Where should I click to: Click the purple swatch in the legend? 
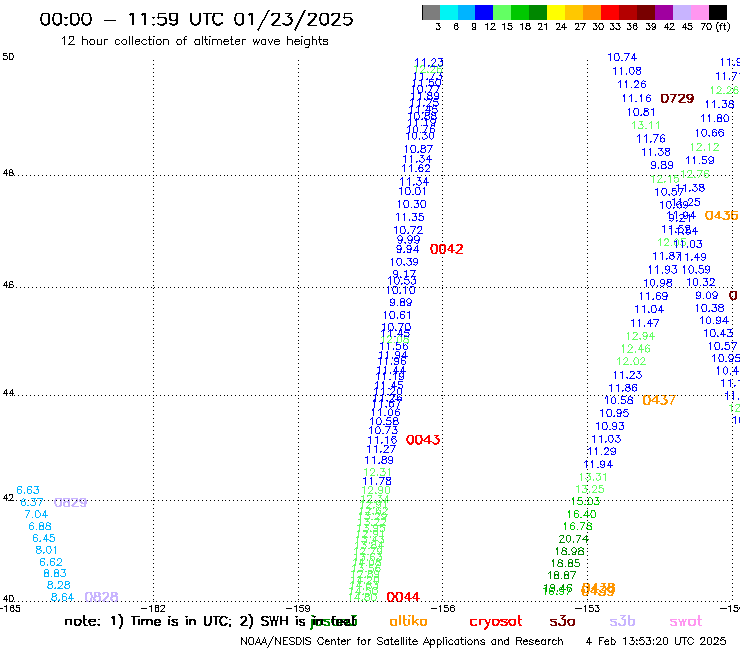(663, 12)
